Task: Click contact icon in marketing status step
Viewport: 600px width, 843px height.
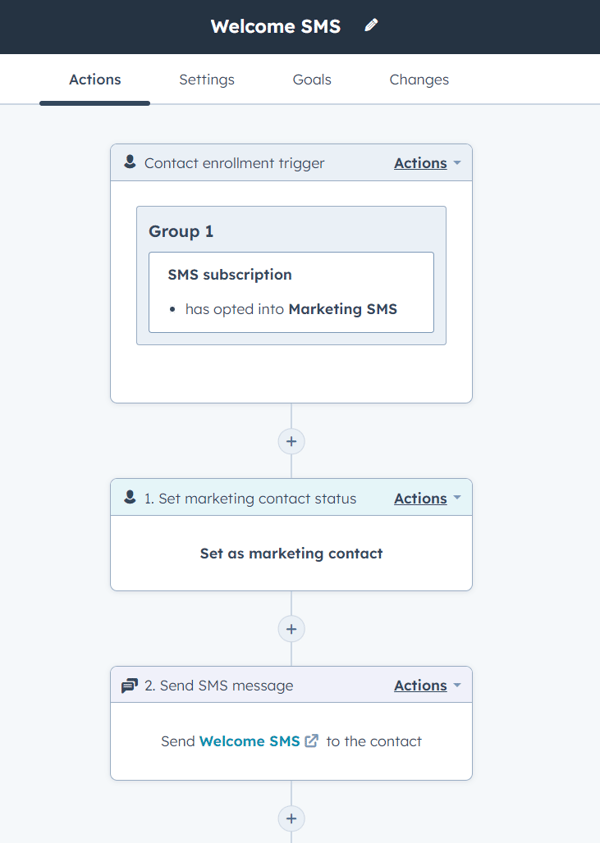Action: (x=130, y=497)
